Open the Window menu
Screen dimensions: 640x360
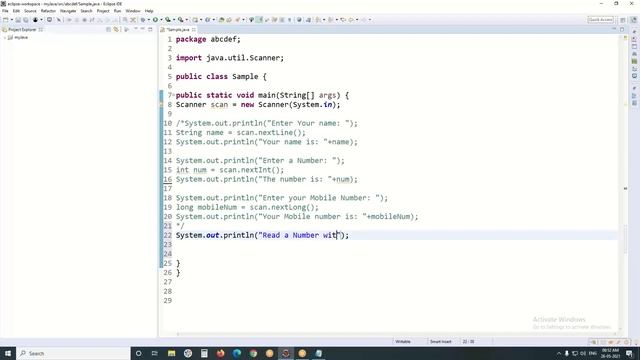click(x=133, y=11)
